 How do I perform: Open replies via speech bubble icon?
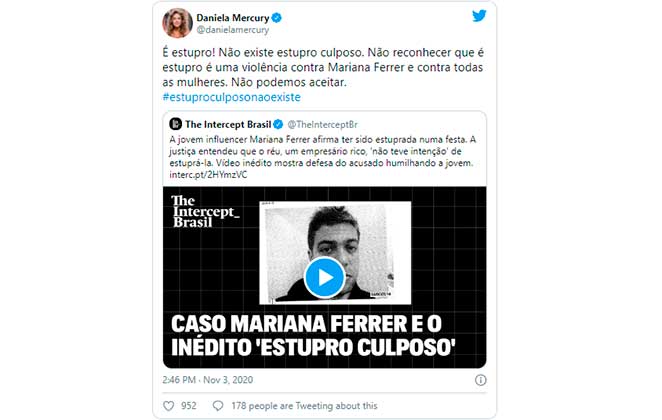tap(218, 406)
